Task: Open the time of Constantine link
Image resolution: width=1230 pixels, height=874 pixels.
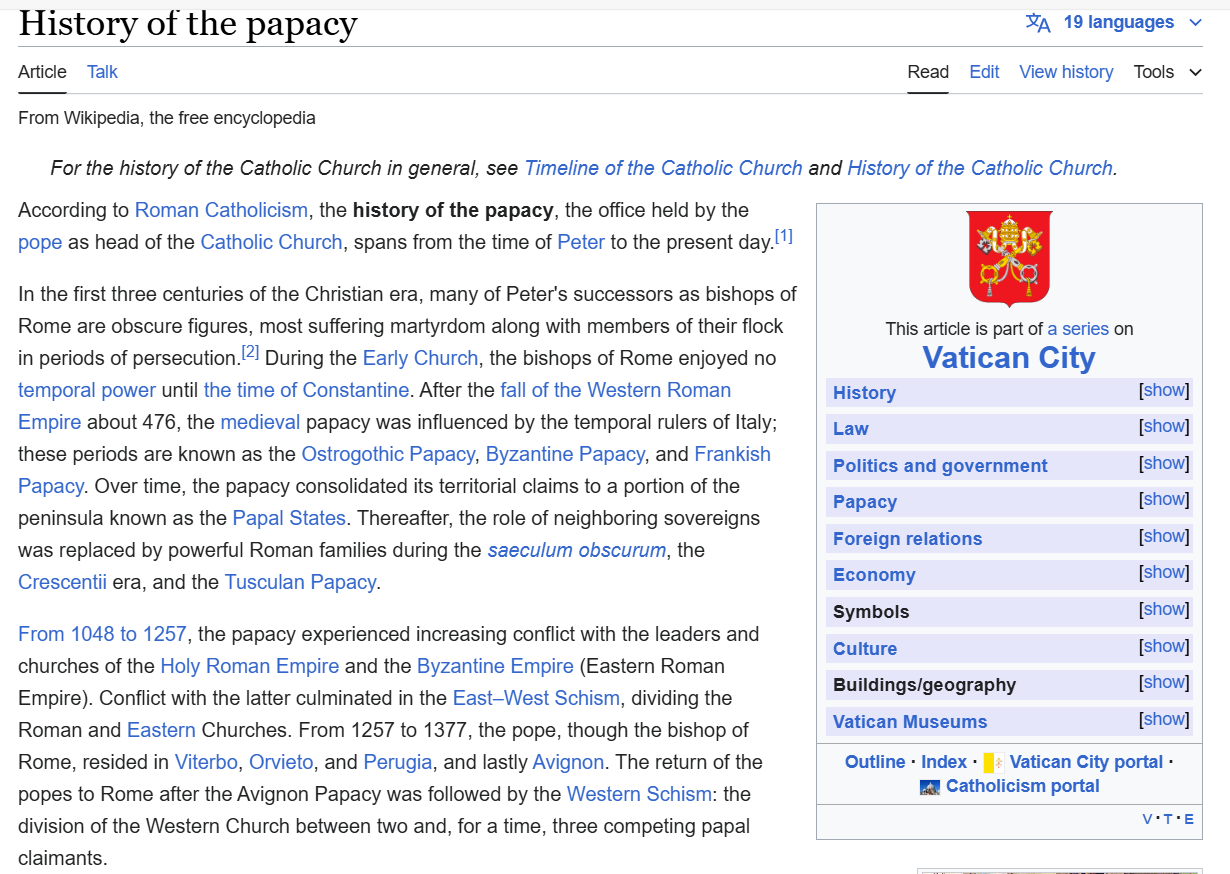Action: [x=306, y=390]
